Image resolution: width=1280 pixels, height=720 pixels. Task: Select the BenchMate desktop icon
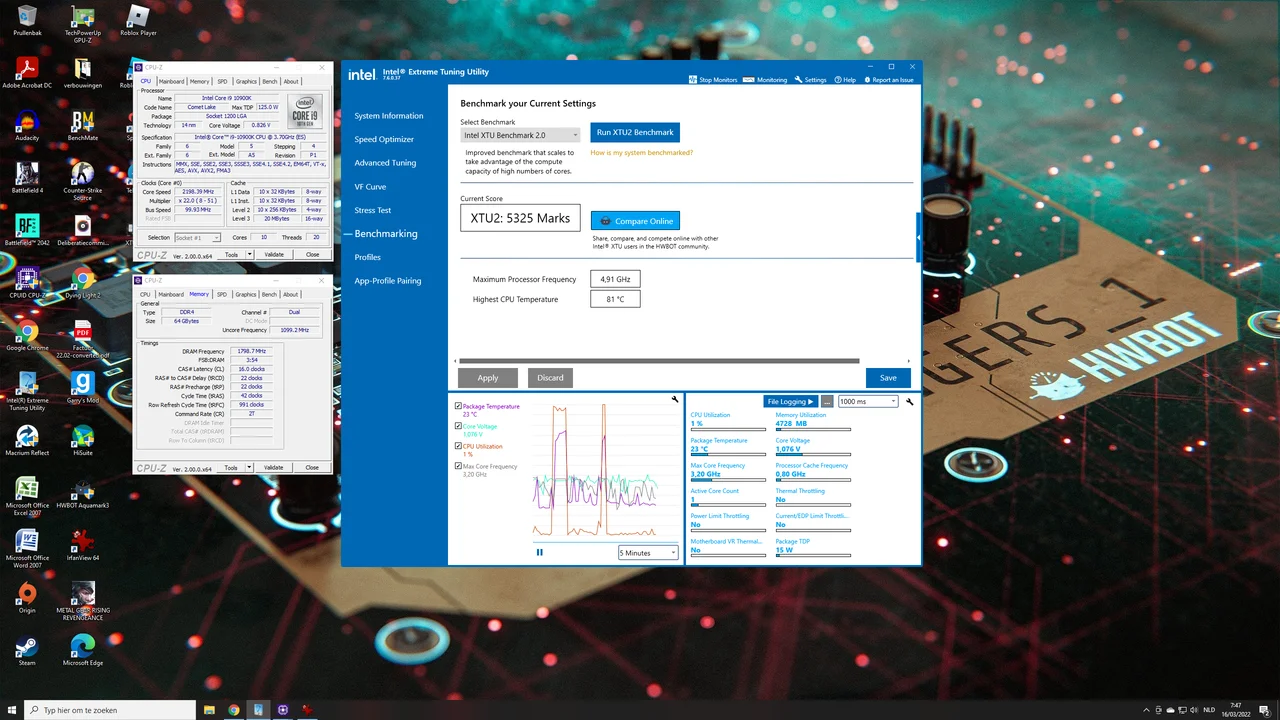(83, 127)
